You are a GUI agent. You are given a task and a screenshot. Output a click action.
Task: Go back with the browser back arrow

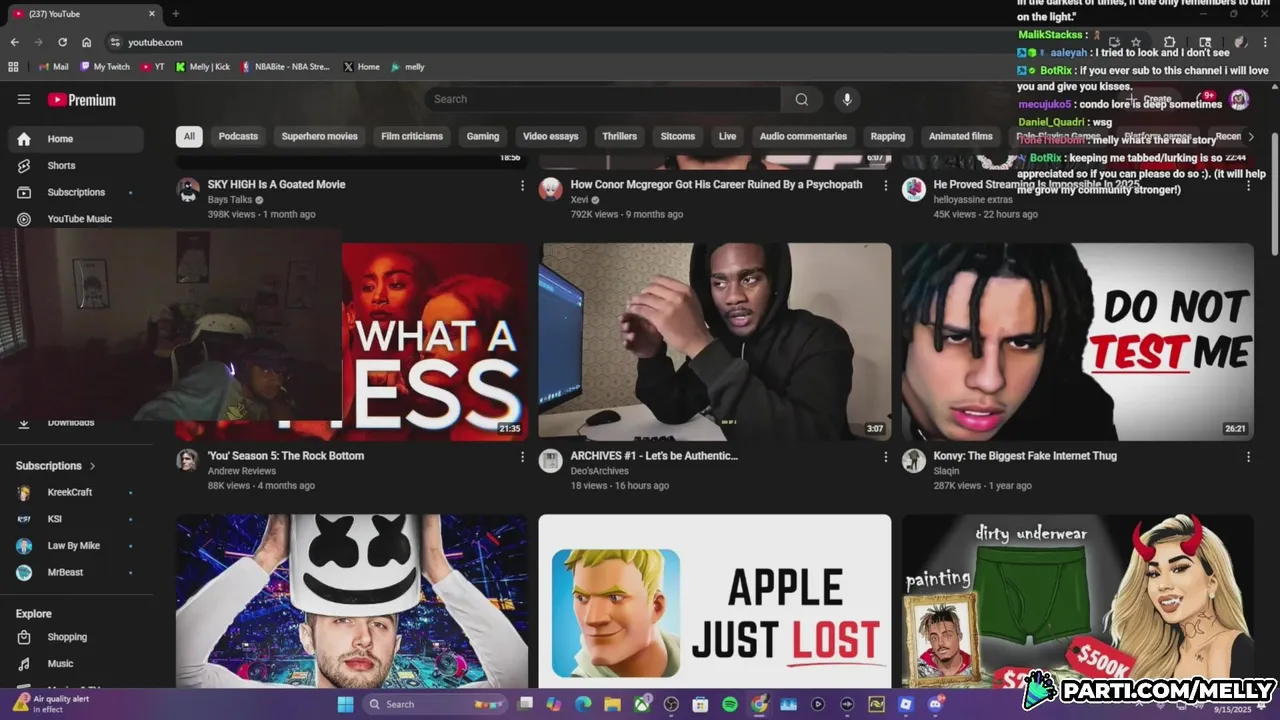14,42
